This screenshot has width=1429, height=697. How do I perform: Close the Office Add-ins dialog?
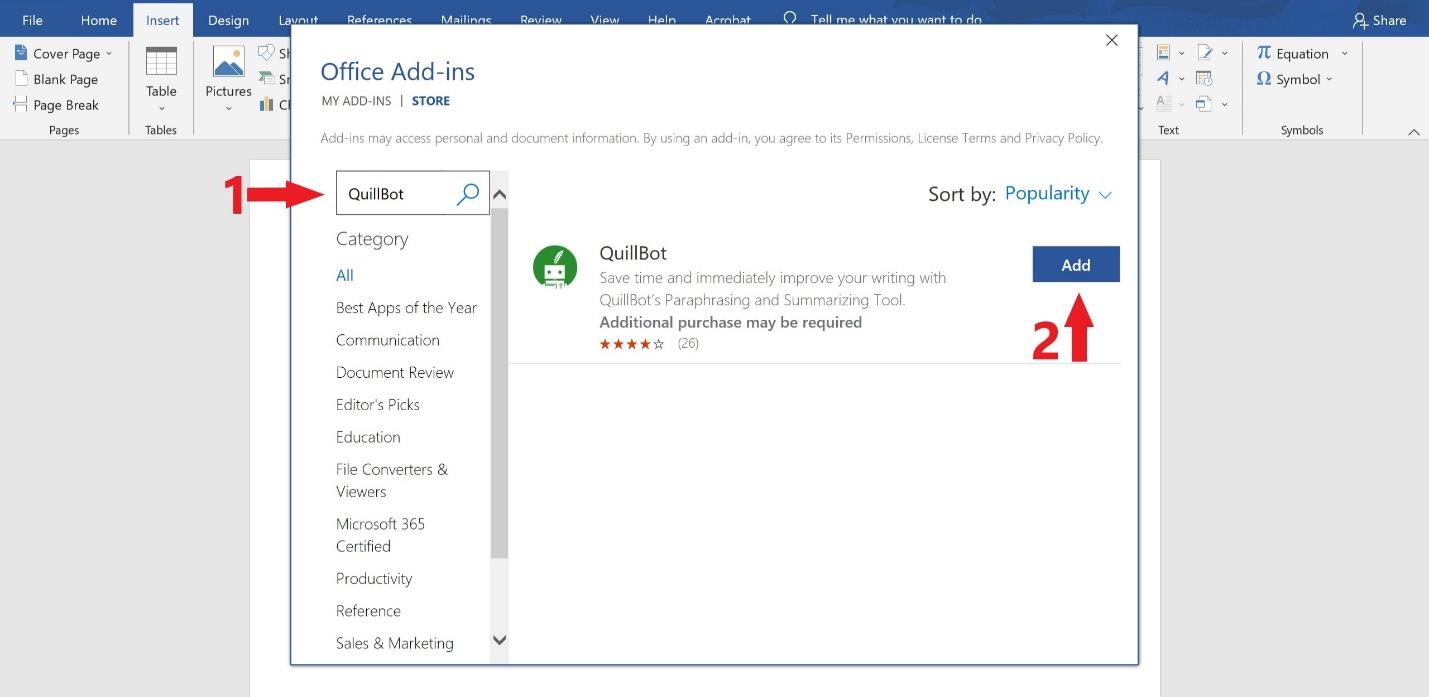[x=1111, y=40]
